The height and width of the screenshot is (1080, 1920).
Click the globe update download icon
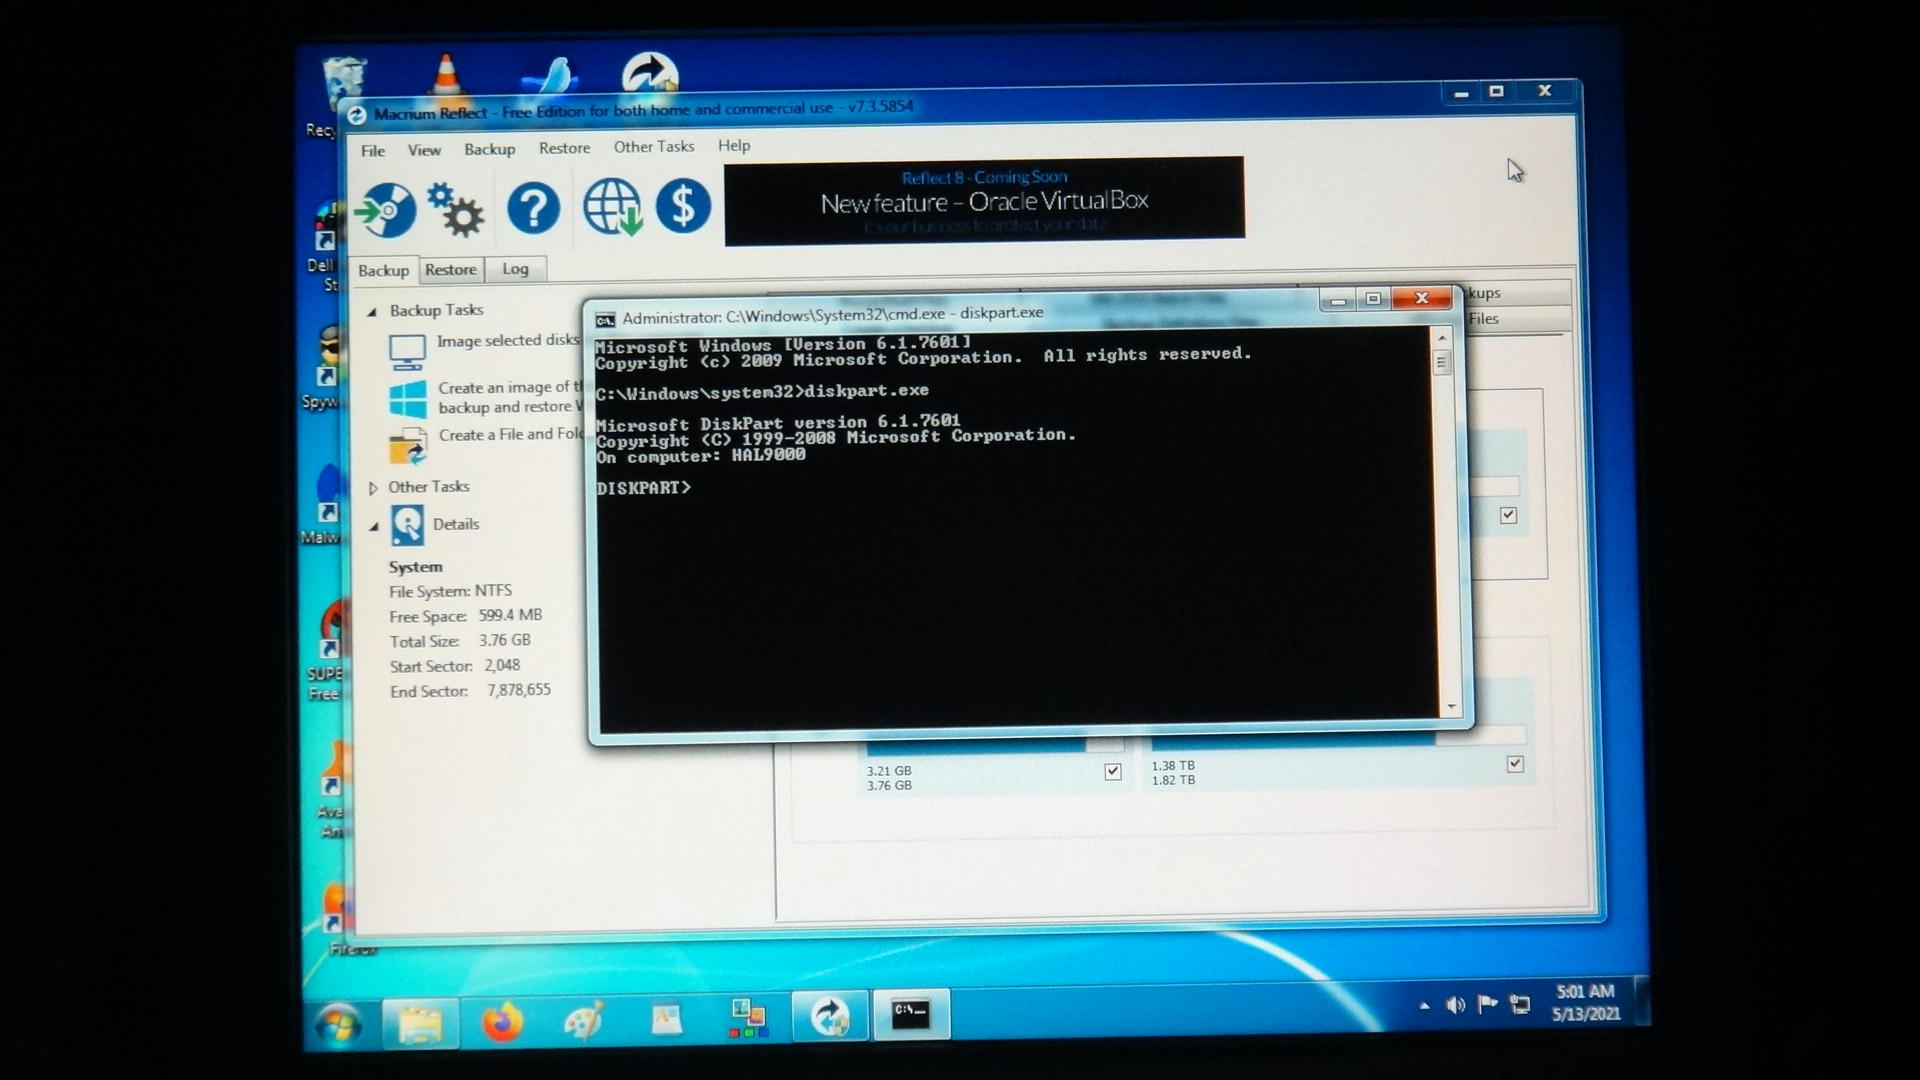click(x=613, y=207)
